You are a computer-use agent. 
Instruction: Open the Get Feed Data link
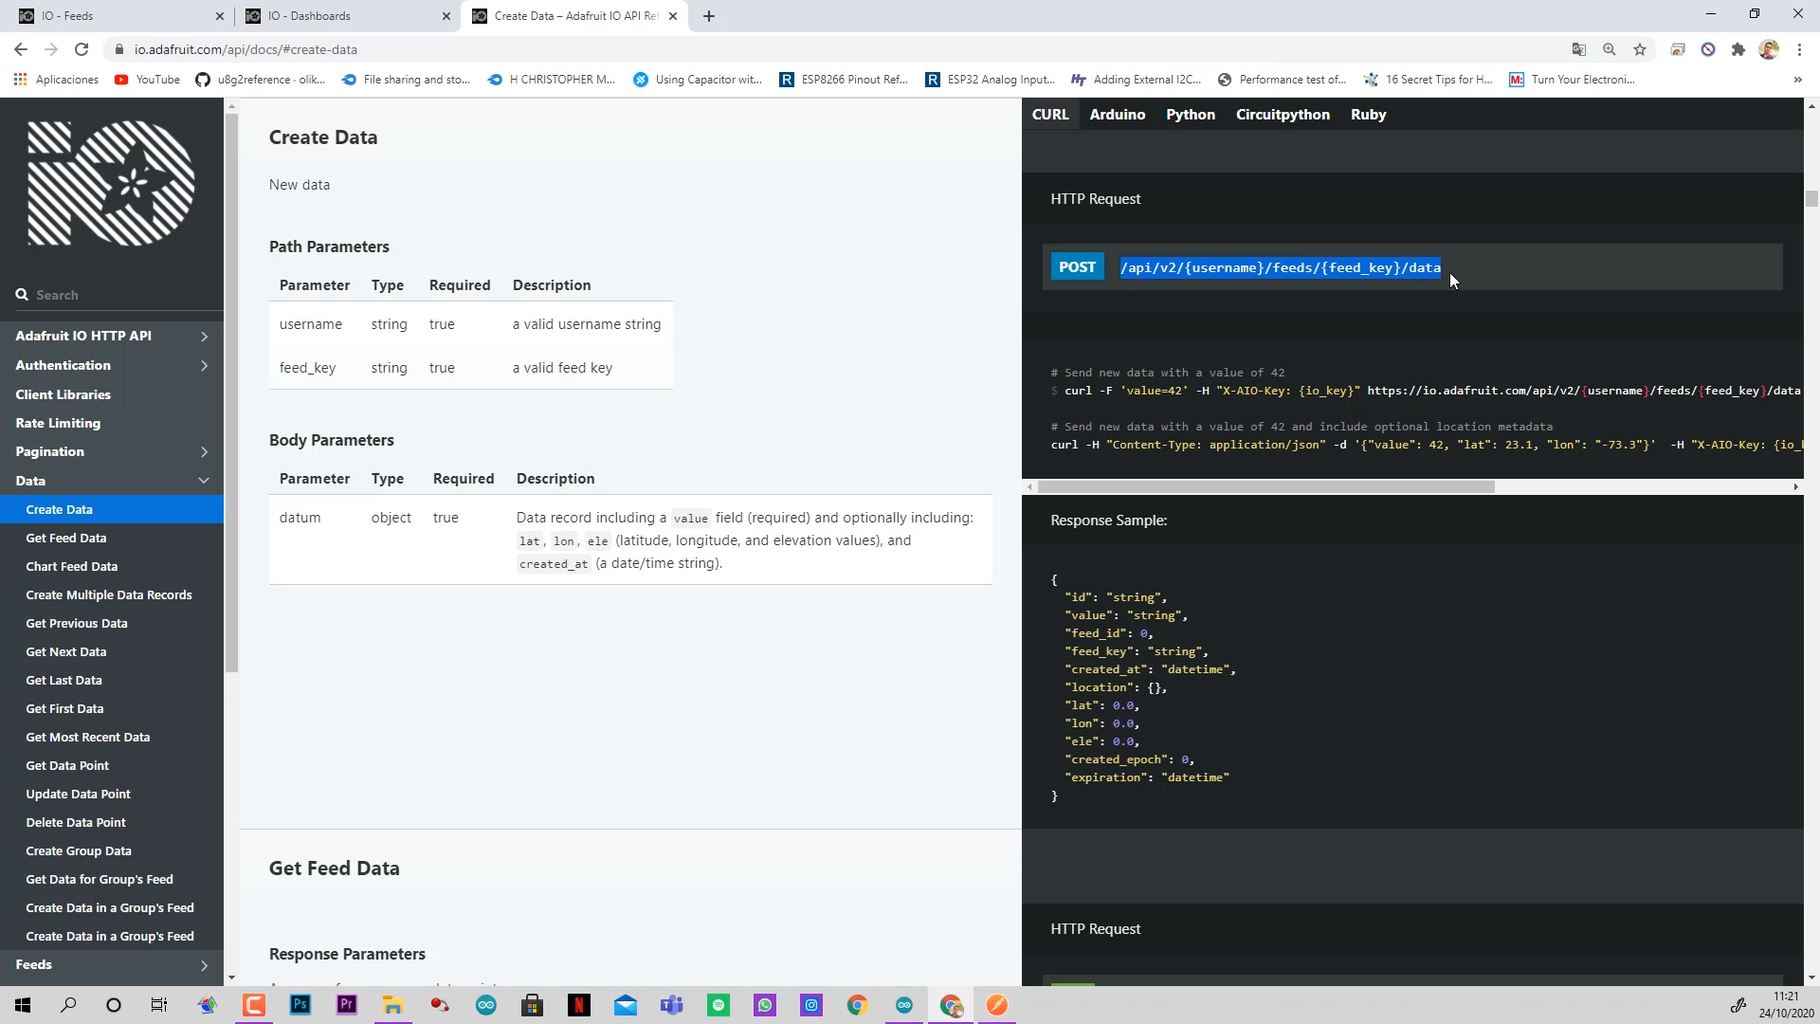(66, 538)
